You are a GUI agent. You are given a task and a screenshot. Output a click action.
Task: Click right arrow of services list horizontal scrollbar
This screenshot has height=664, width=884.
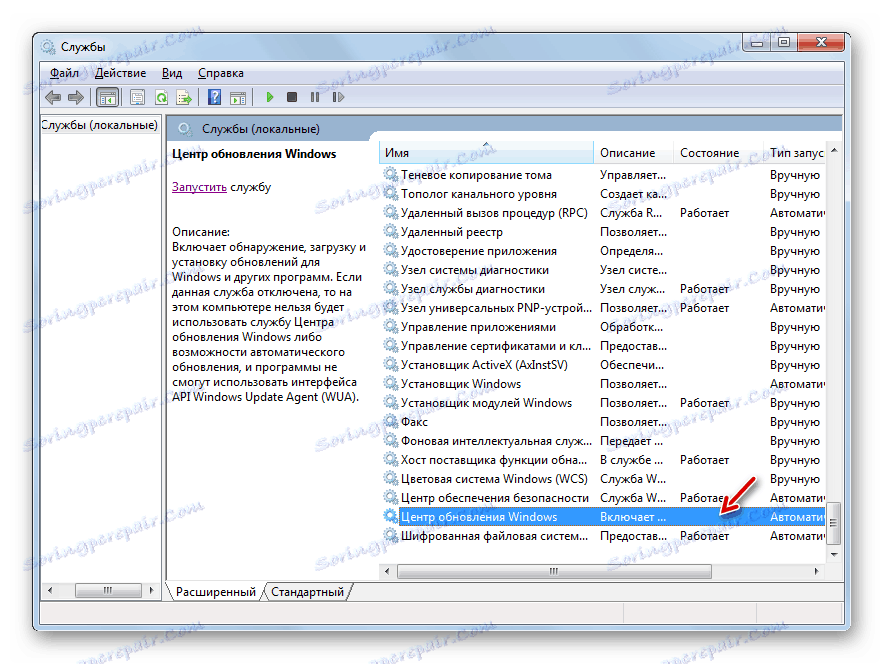pyautogui.click(x=816, y=572)
